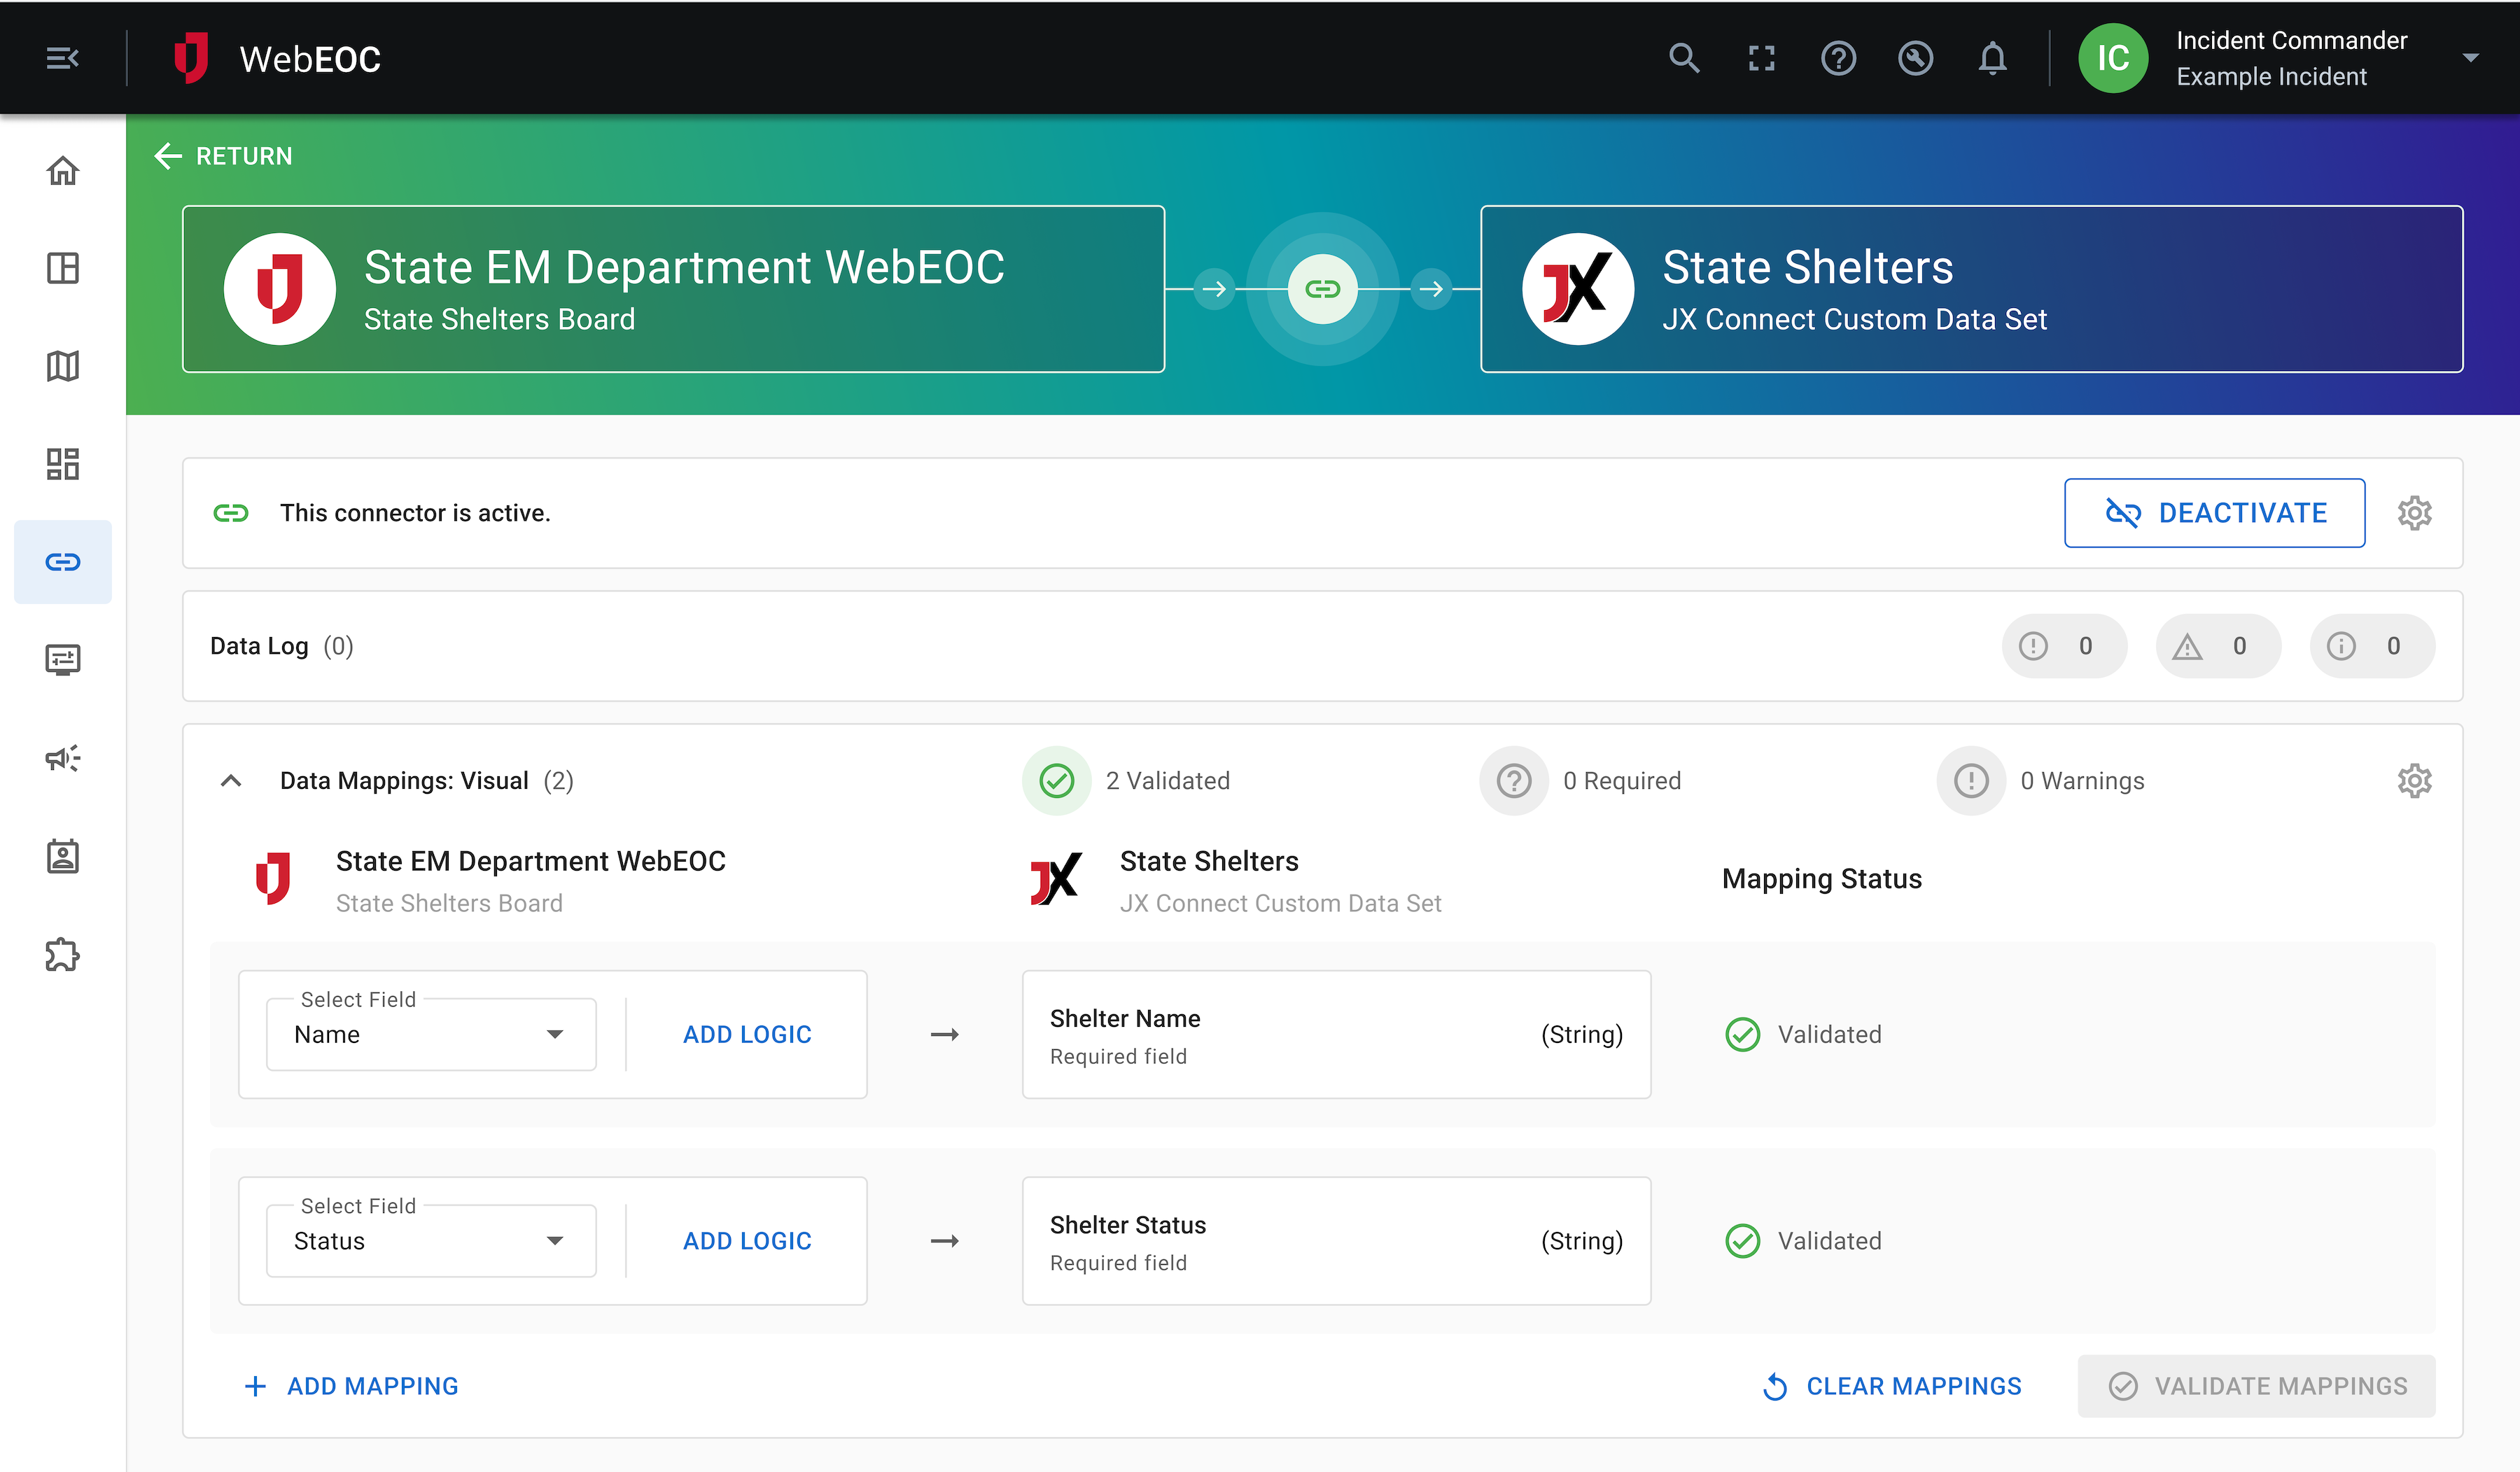Viewport: 2520px width, 1472px height.
Task: Click the Validated status for Shelter Status
Action: pyautogui.click(x=1804, y=1241)
